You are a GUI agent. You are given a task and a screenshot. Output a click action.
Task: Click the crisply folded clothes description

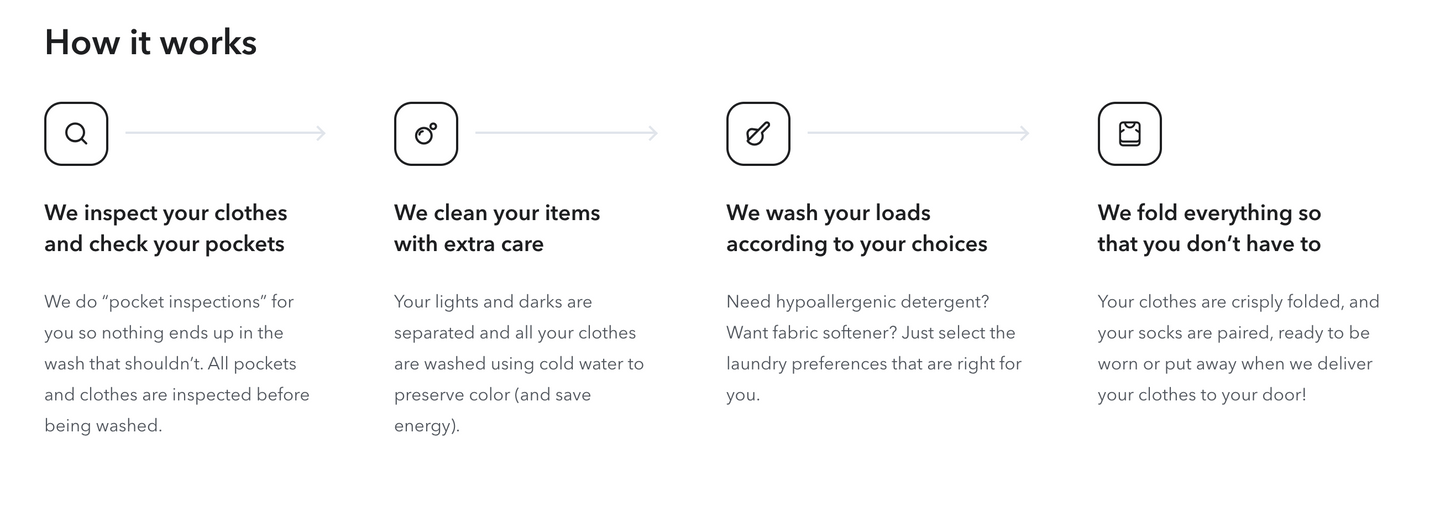[1237, 347]
